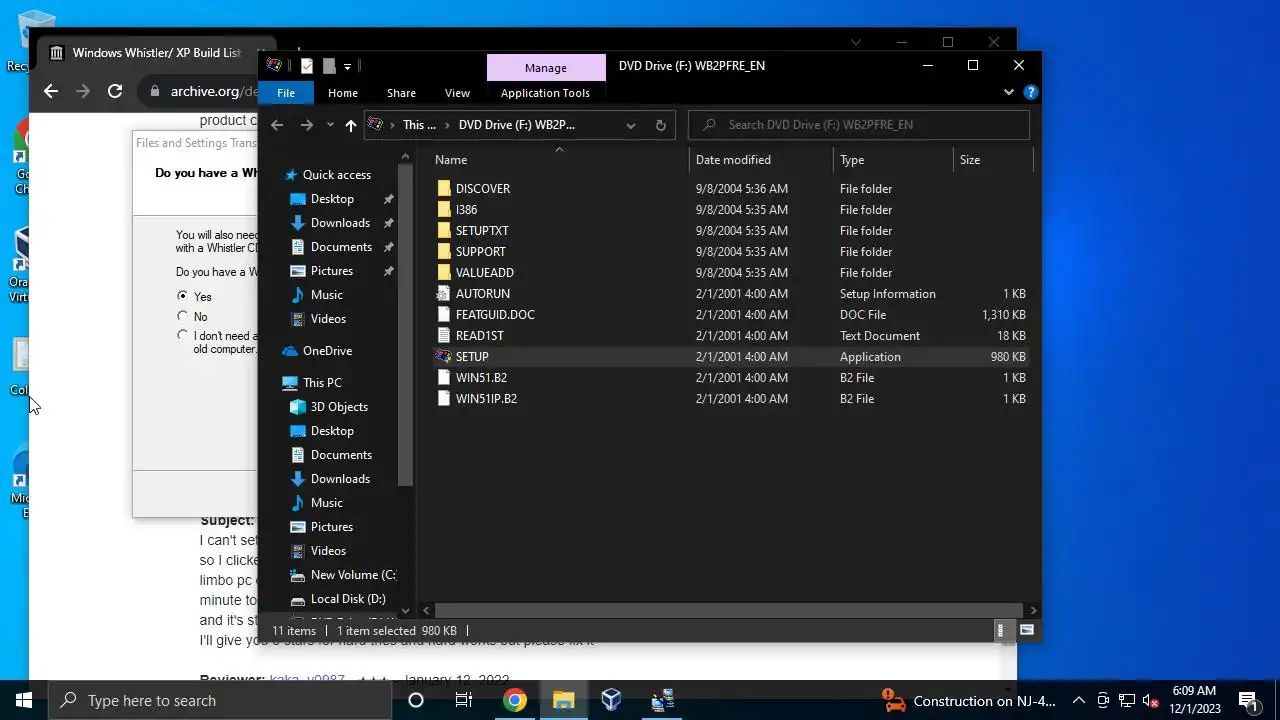Open the File menu
The image size is (1280, 720).
(x=286, y=93)
